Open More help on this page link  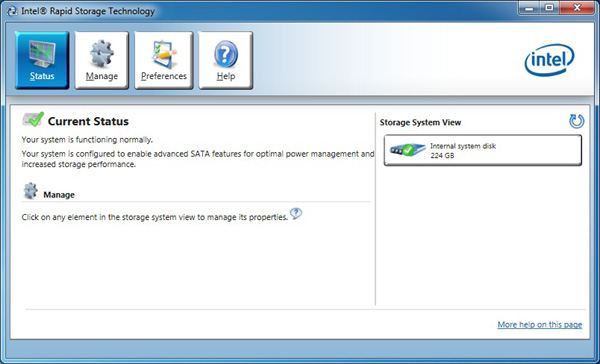point(540,325)
